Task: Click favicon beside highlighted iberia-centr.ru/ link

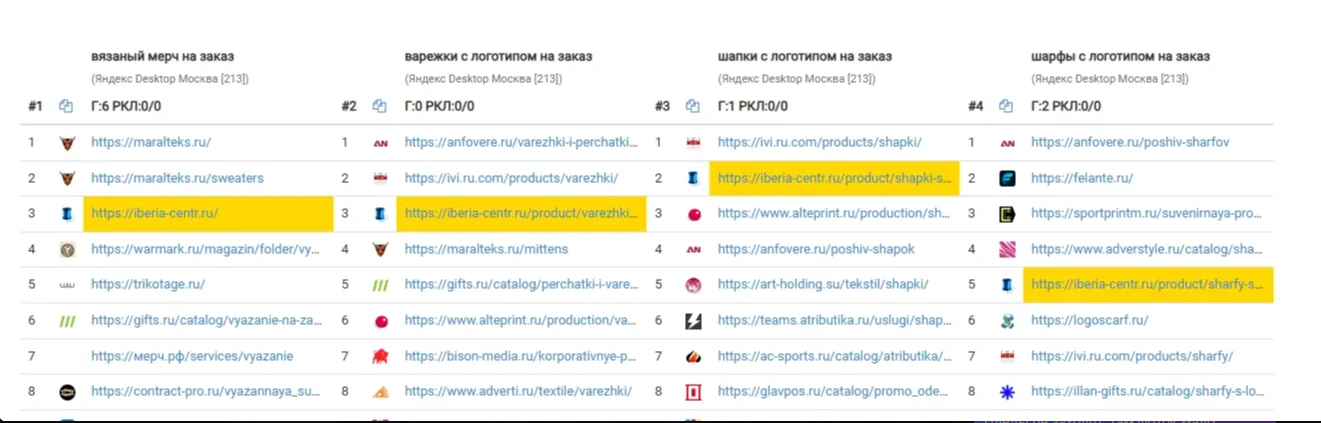Action: [67, 214]
